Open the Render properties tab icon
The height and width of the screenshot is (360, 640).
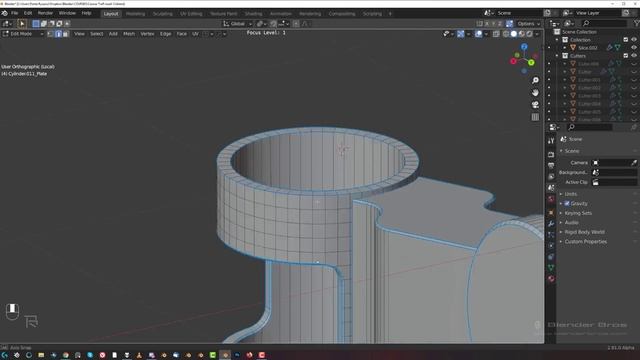(551, 154)
